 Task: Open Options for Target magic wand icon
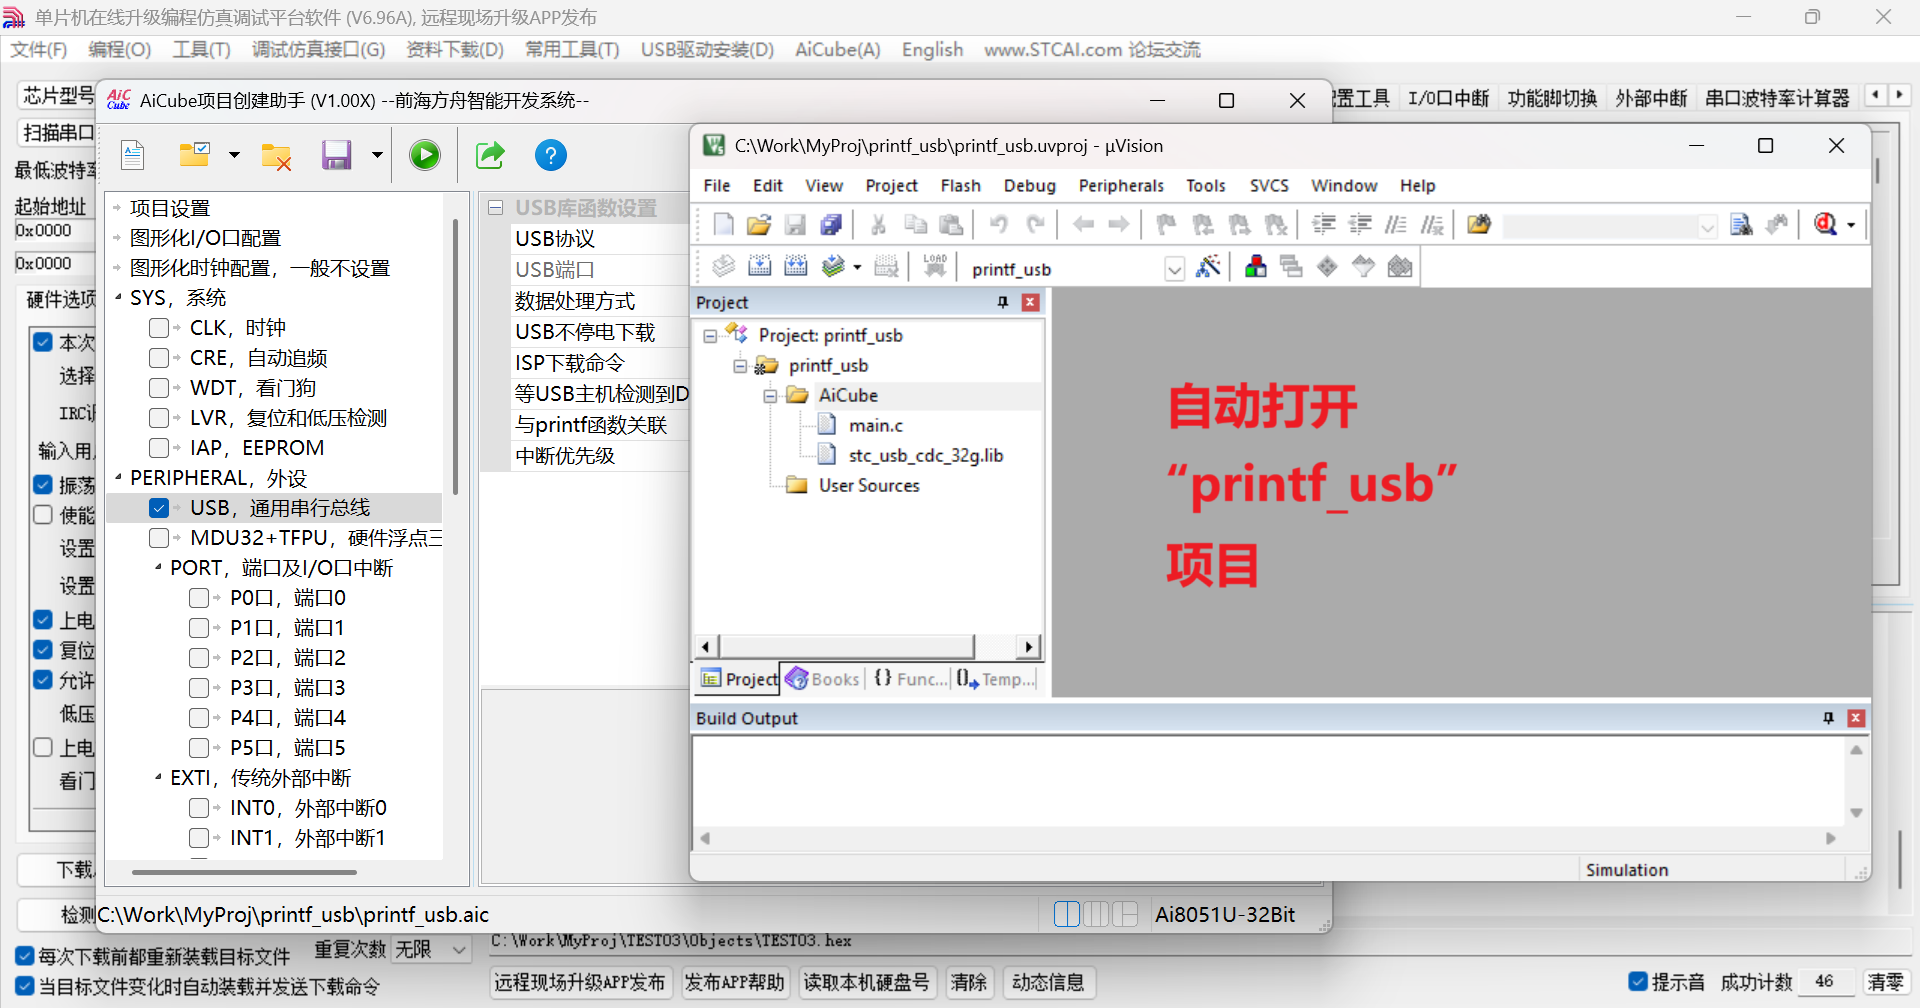coord(1208,266)
